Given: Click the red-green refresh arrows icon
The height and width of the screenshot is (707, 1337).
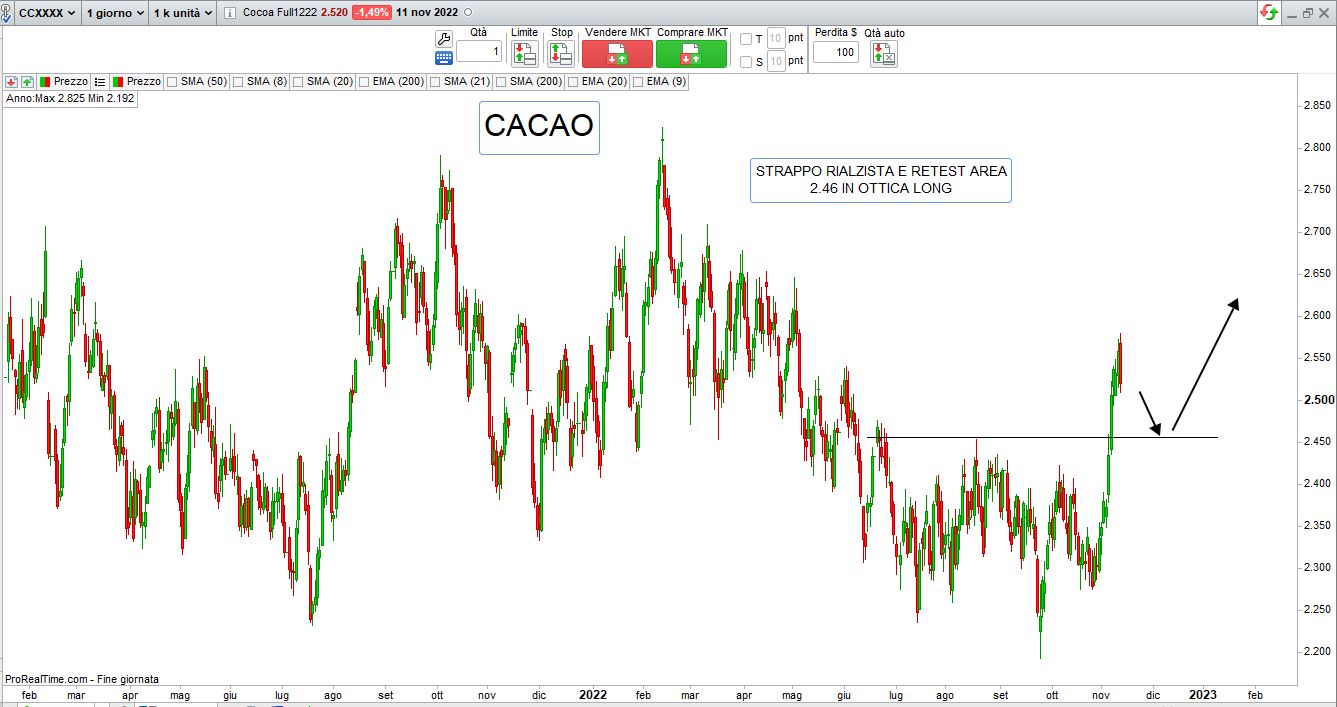Looking at the screenshot, I should (x=1269, y=13).
